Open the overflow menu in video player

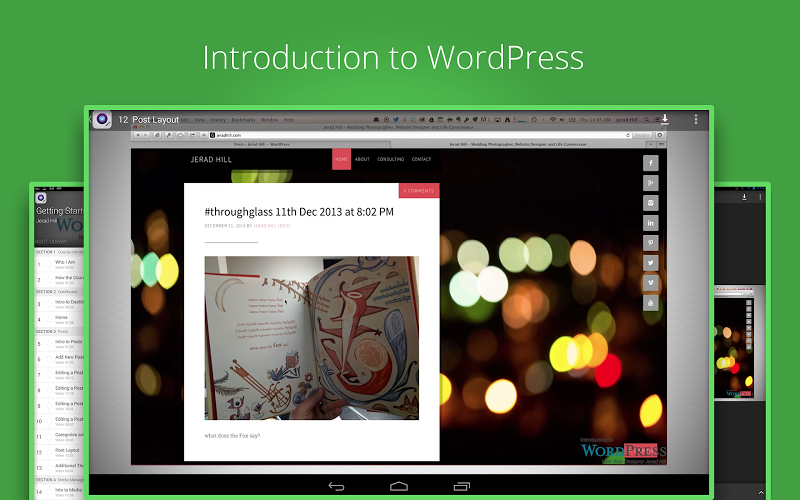pos(695,119)
